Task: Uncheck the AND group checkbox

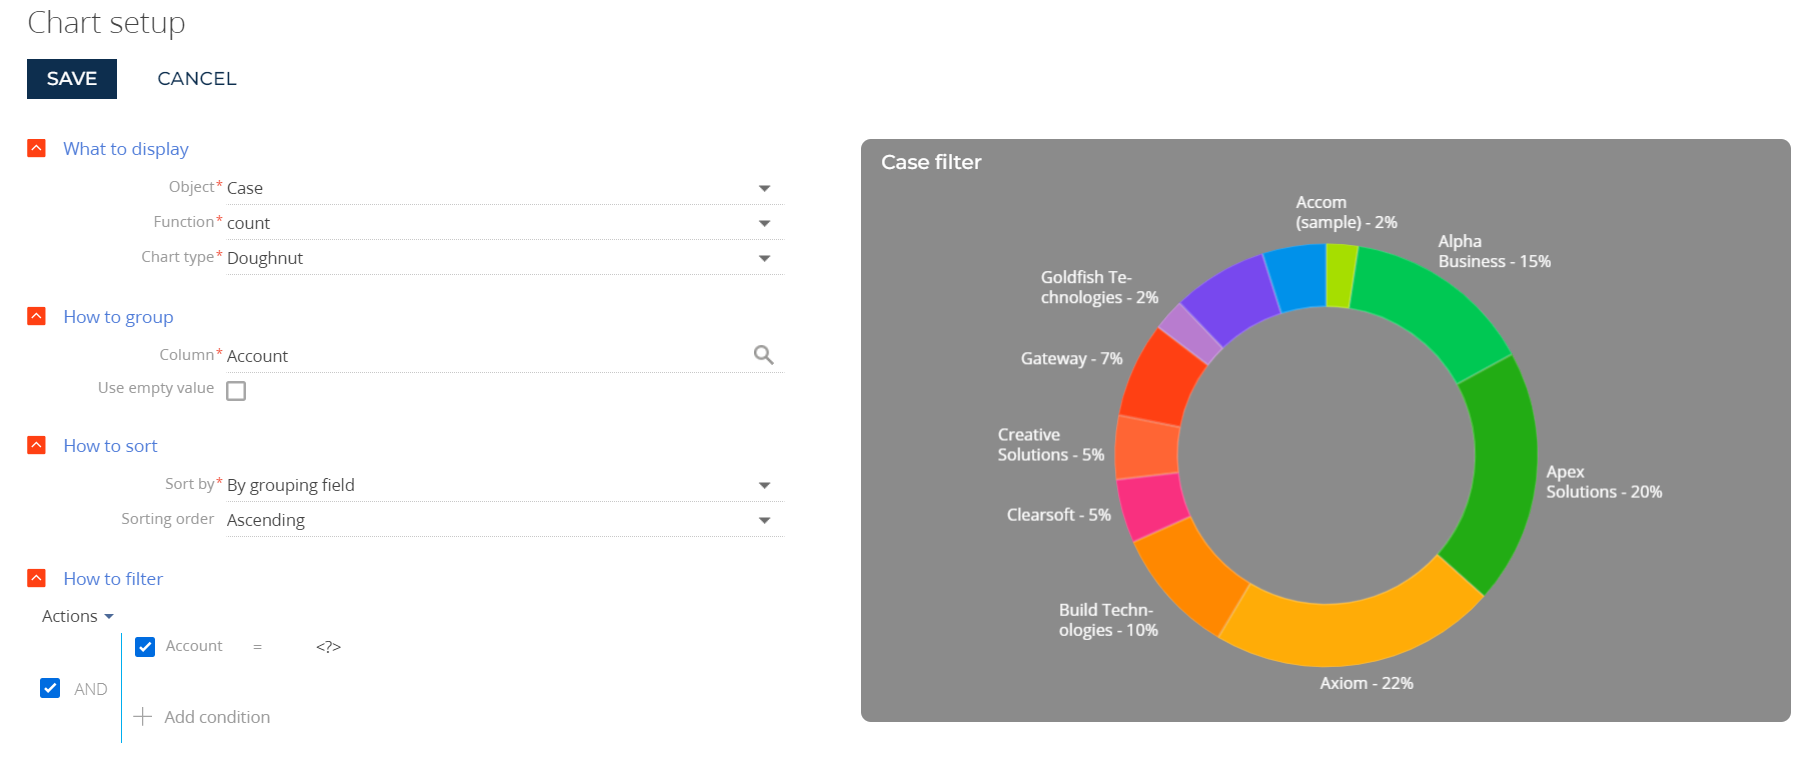Action: [x=50, y=688]
